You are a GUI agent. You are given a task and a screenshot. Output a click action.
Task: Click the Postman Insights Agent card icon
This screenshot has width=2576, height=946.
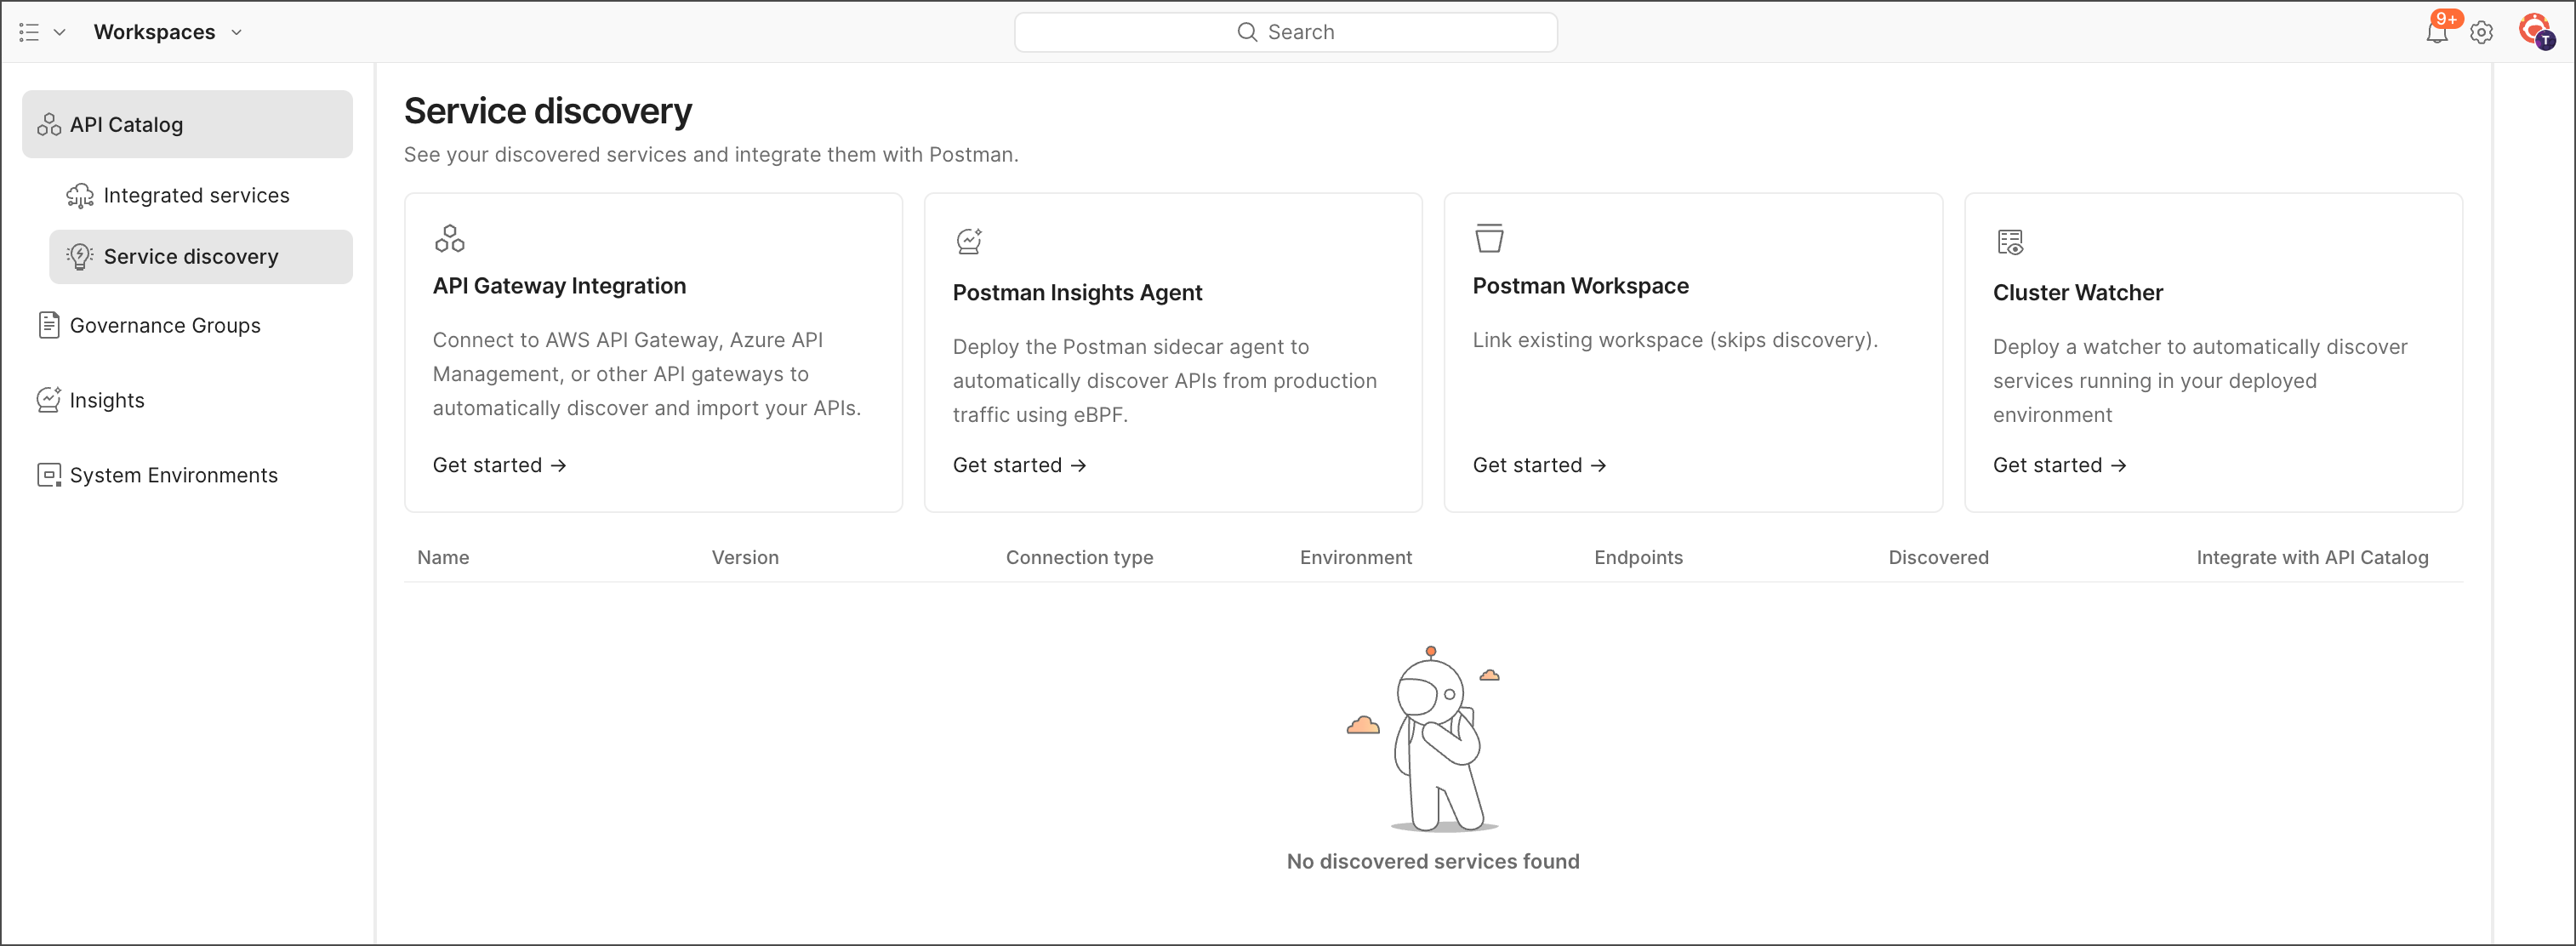[x=969, y=241]
